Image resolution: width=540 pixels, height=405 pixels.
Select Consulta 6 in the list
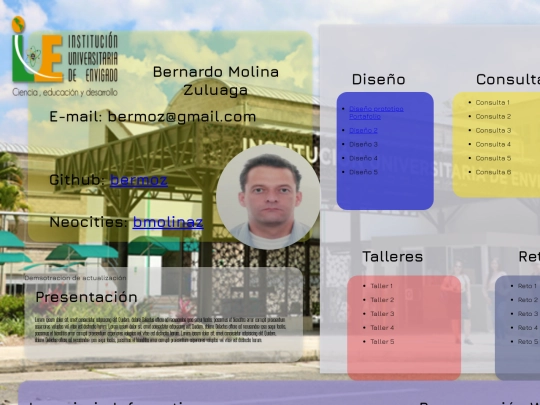(x=493, y=172)
